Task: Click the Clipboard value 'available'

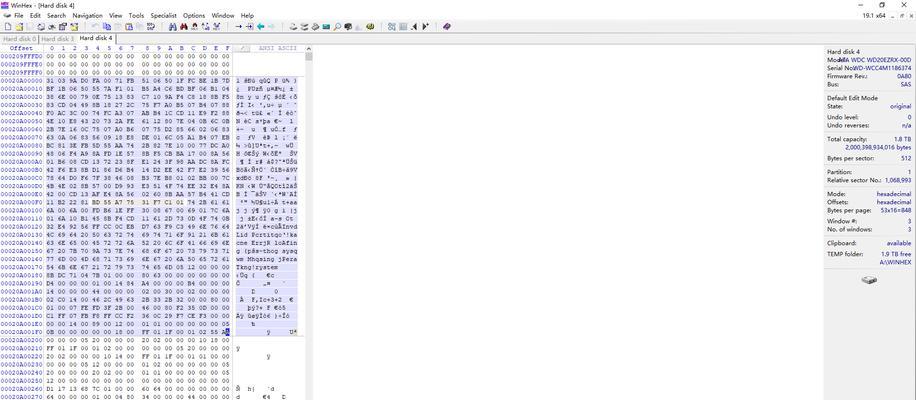Action: pyautogui.click(x=899, y=243)
